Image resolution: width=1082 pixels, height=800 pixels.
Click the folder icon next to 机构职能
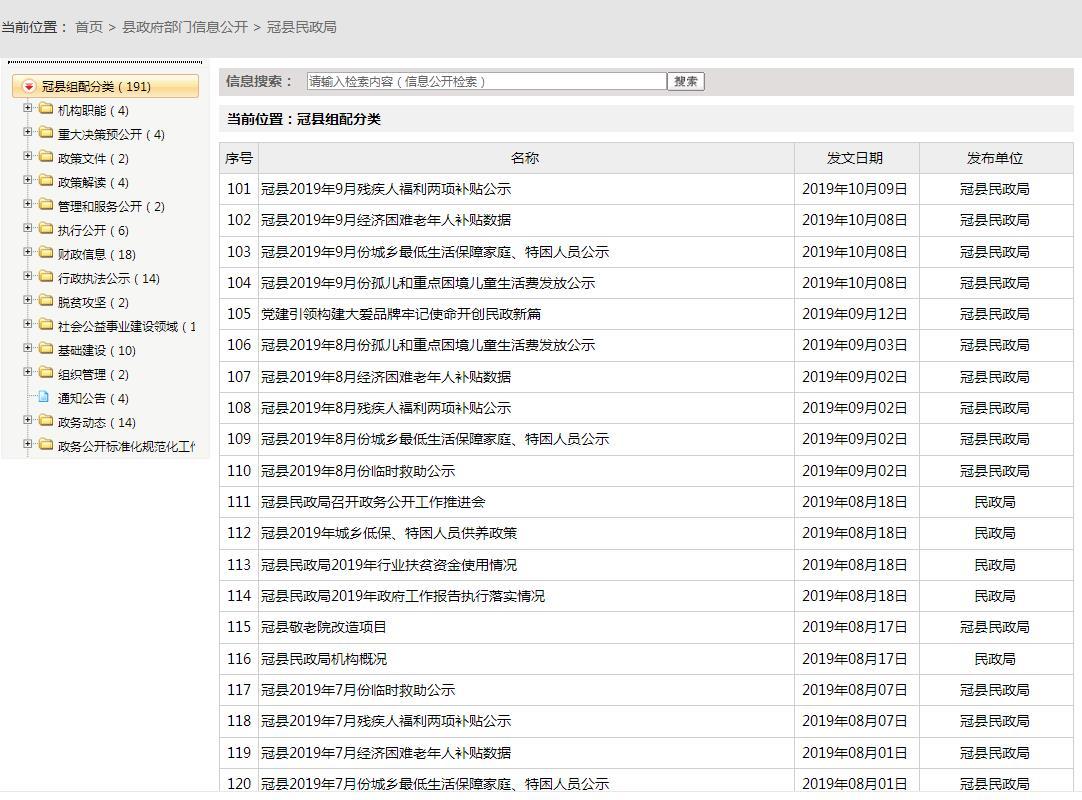coord(46,109)
